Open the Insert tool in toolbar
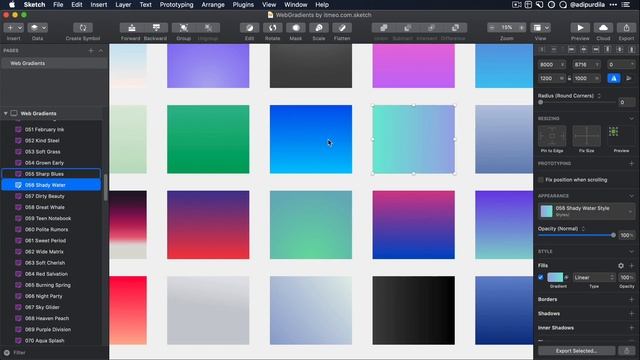Screen dimensions: 640x360 tap(13, 28)
